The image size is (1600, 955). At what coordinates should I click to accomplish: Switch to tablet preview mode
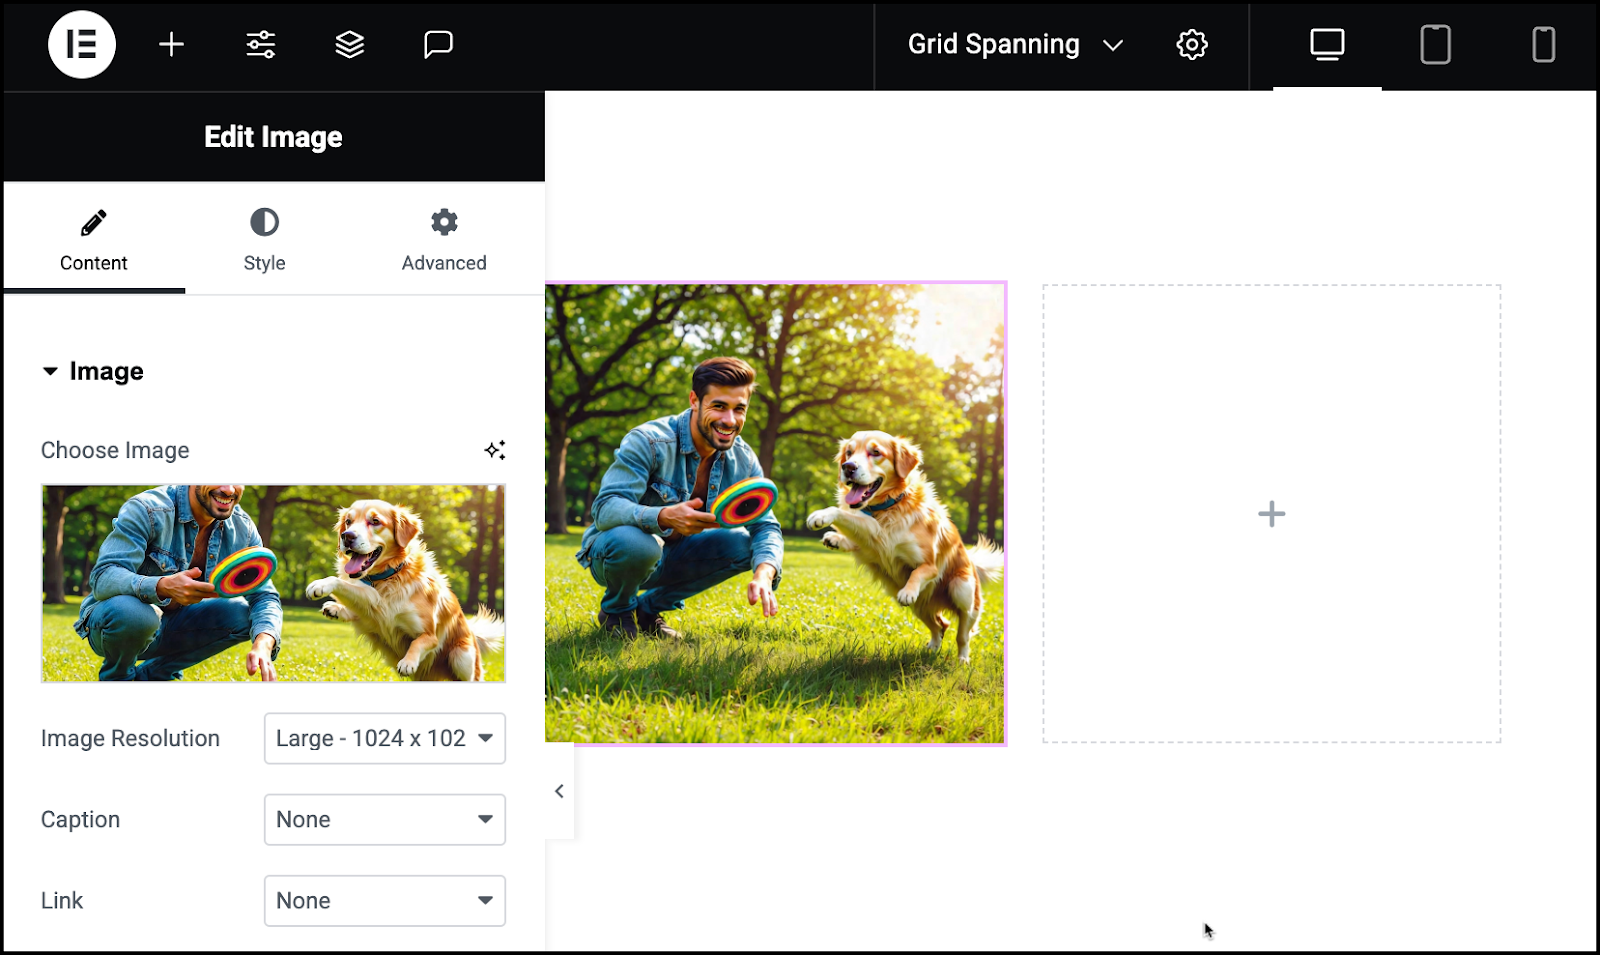(x=1435, y=45)
